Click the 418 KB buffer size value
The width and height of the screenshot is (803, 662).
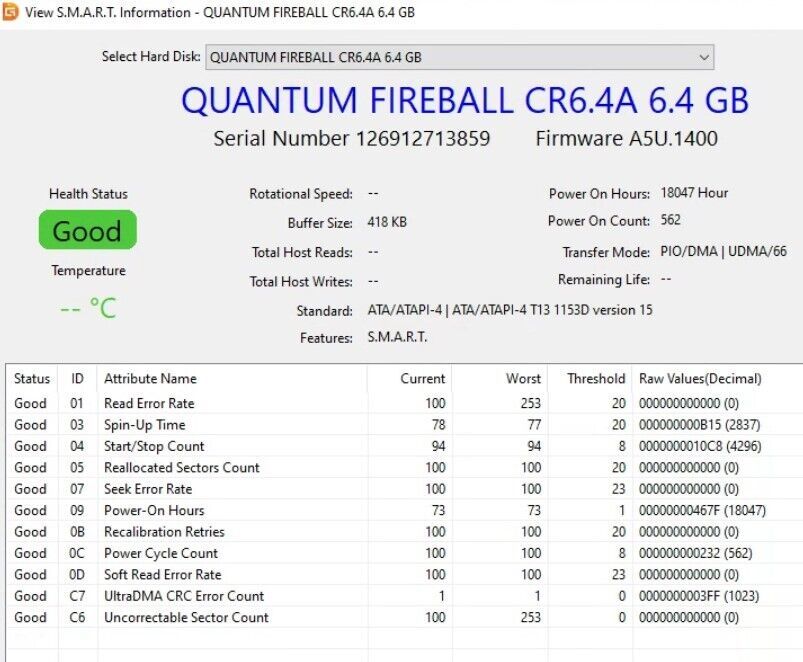click(x=387, y=222)
